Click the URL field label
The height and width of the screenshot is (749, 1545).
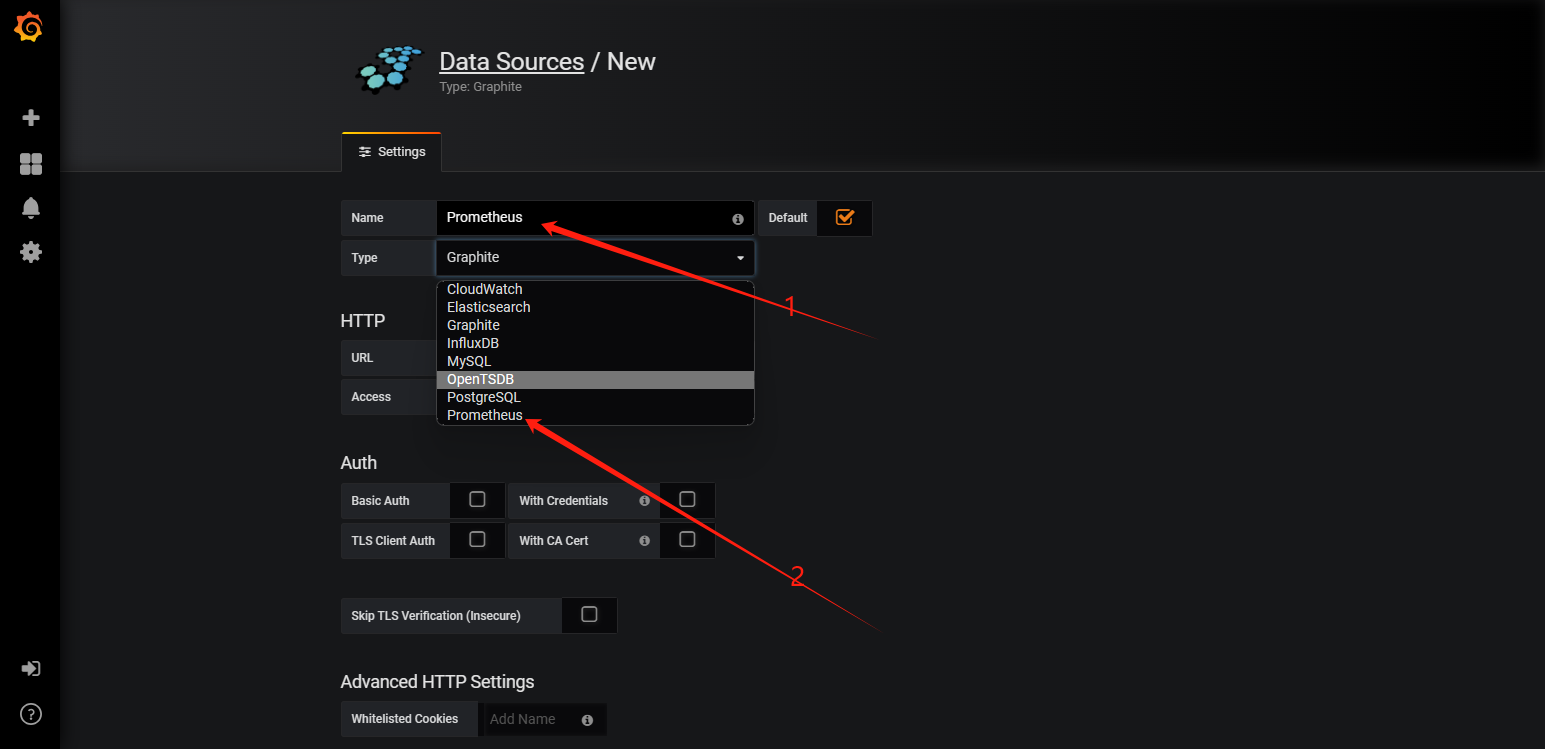[362, 358]
